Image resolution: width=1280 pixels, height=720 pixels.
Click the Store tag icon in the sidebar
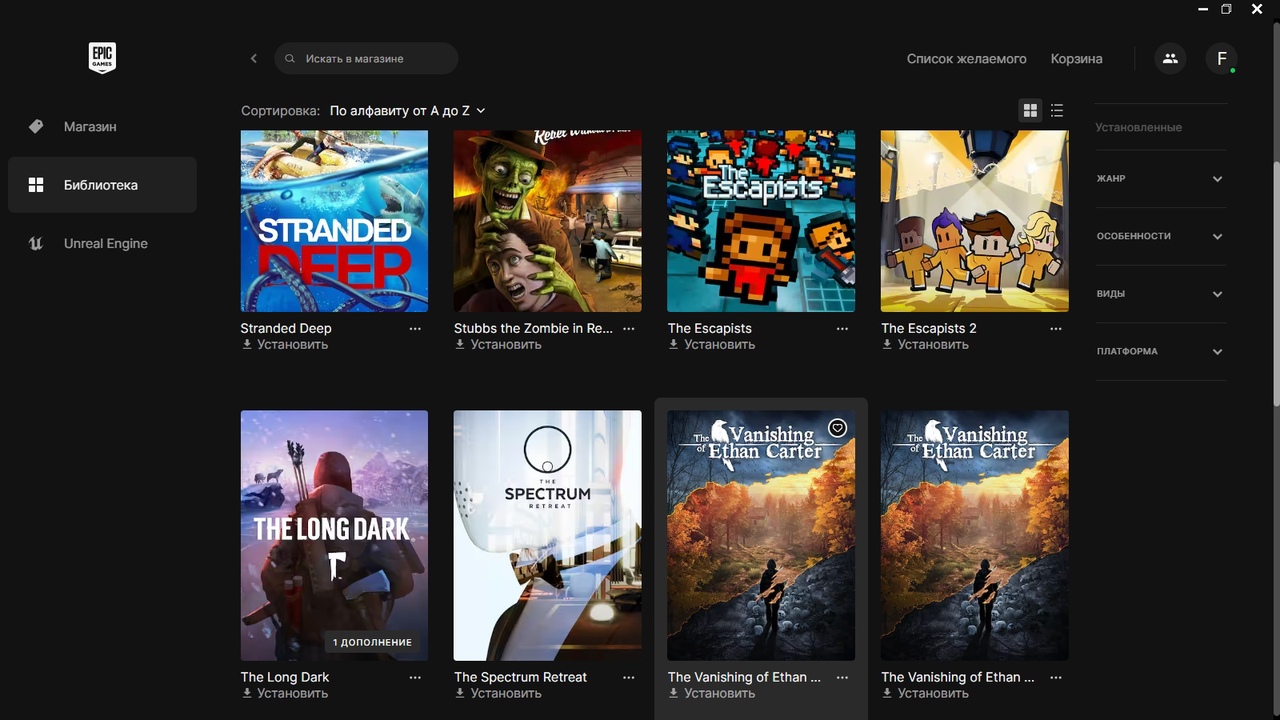tap(36, 127)
